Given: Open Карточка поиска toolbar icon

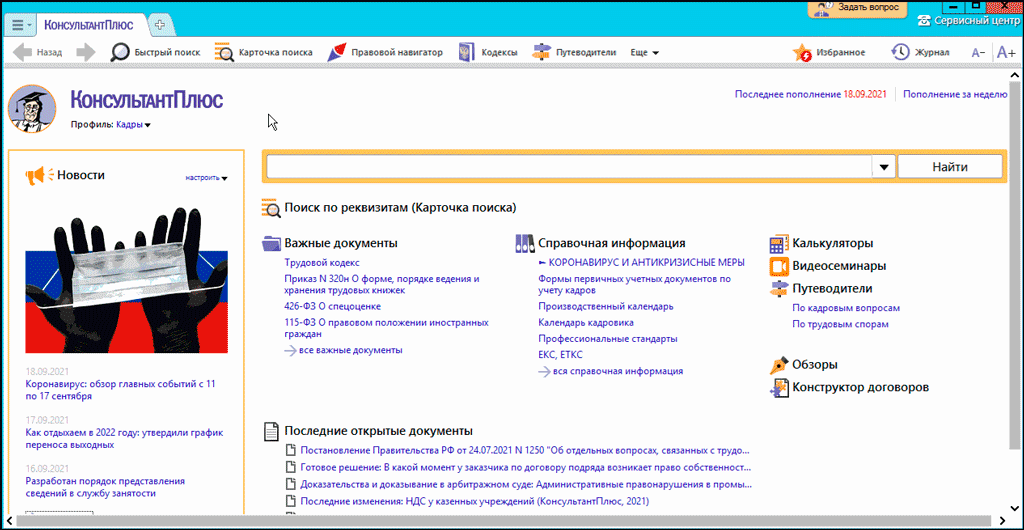Looking at the screenshot, I should point(224,52).
